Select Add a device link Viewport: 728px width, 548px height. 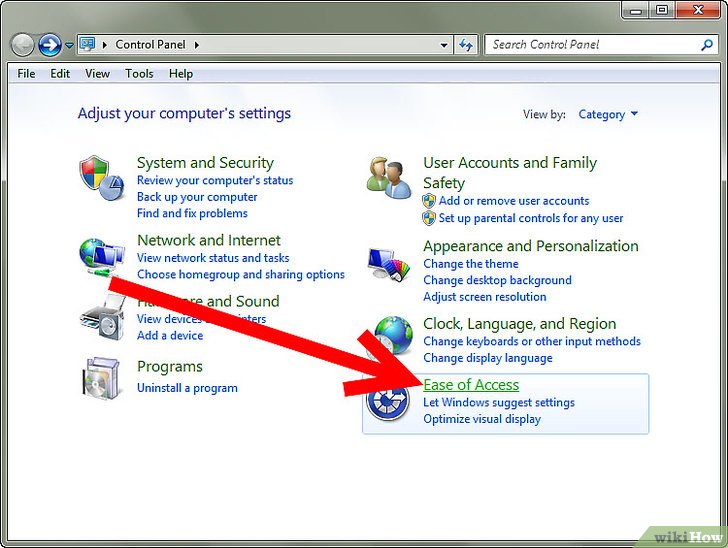(x=170, y=336)
